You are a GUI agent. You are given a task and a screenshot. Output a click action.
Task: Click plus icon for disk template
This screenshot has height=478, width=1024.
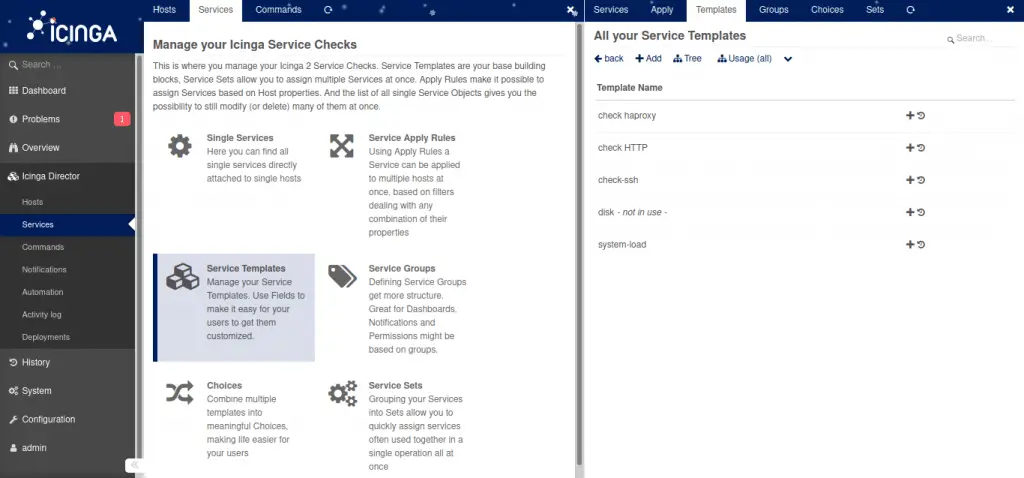(x=910, y=212)
